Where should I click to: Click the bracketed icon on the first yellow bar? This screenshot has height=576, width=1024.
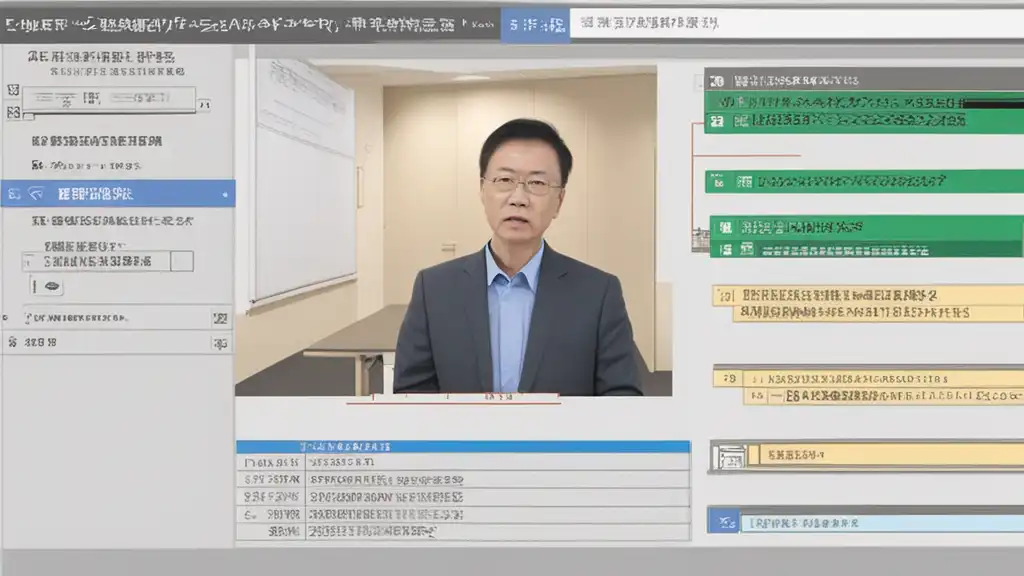726,296
